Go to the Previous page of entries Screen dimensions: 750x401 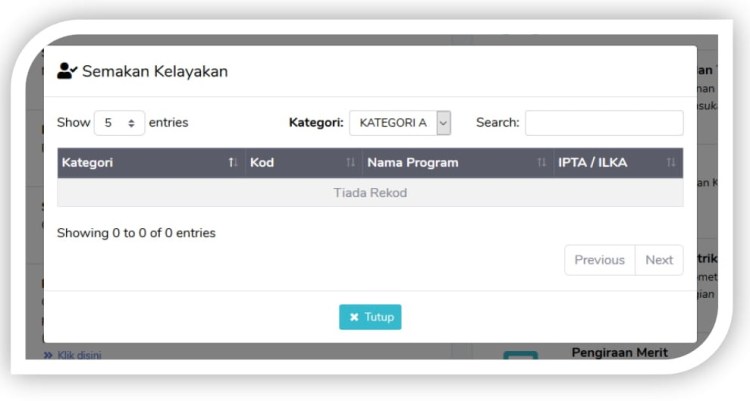point(599,260)
